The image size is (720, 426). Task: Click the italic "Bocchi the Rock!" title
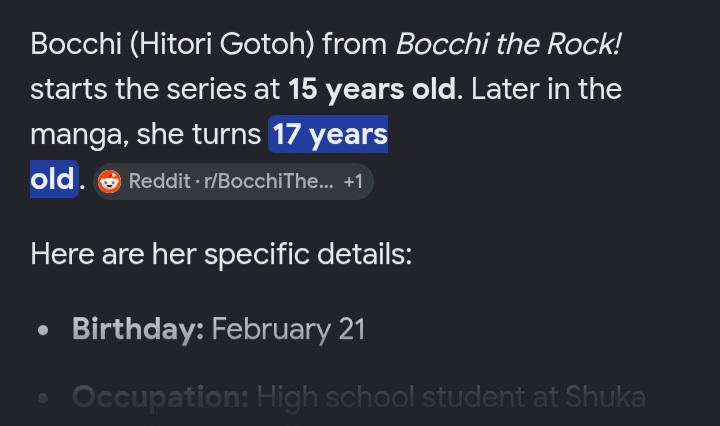[508, 44]
